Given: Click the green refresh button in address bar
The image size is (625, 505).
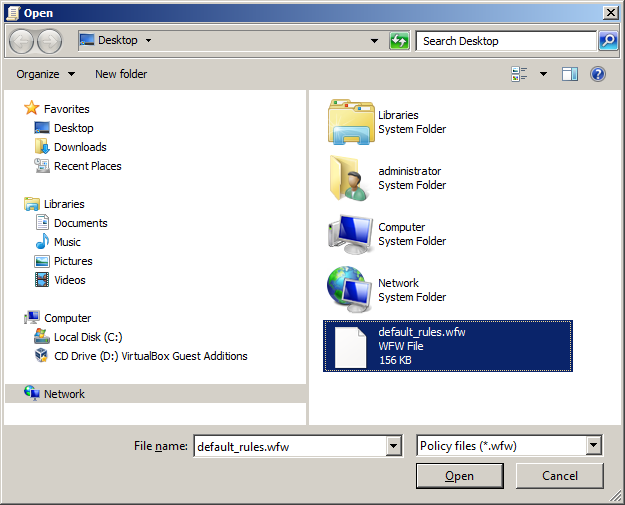Looking at the screenshot, I should point(399,41).
